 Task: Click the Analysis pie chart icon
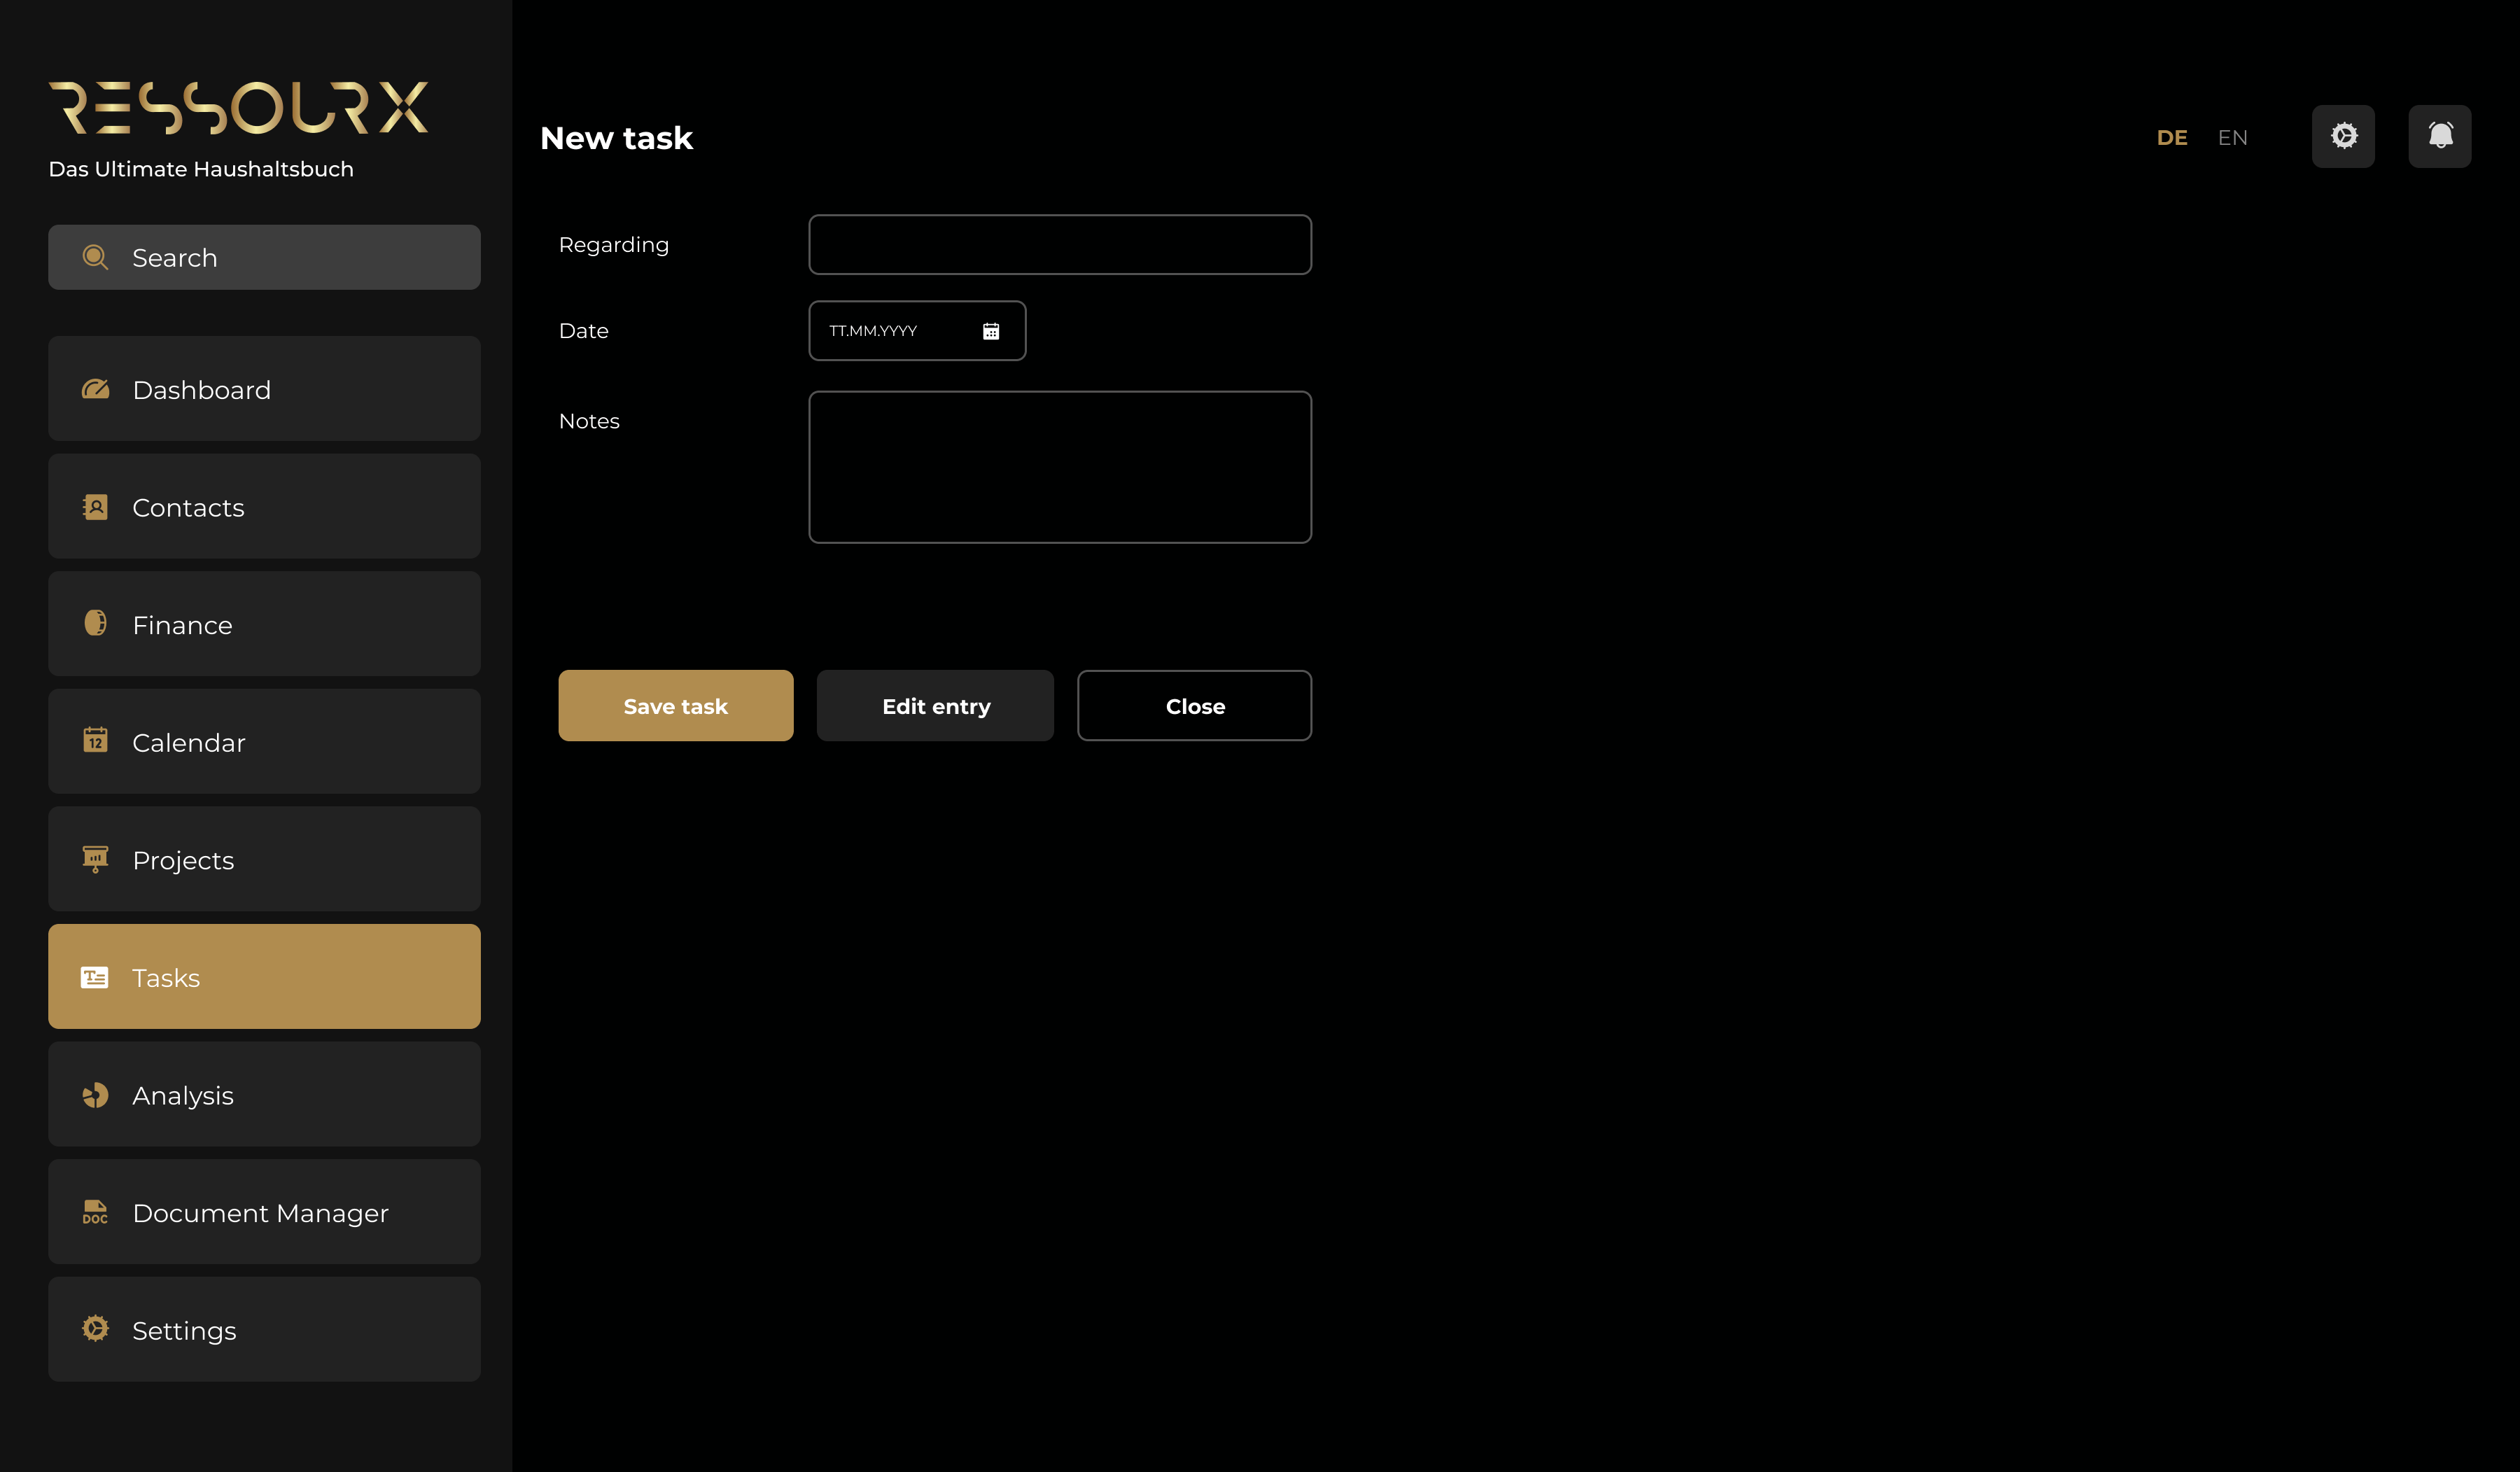click(x=95, y=1095)
